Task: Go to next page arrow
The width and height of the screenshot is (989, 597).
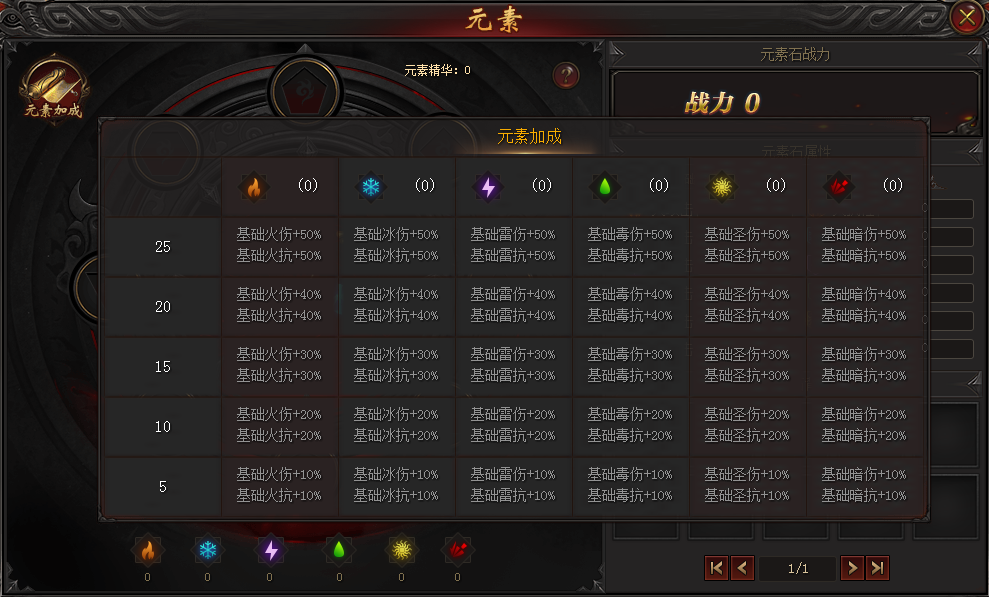Action: coord(852,568)
